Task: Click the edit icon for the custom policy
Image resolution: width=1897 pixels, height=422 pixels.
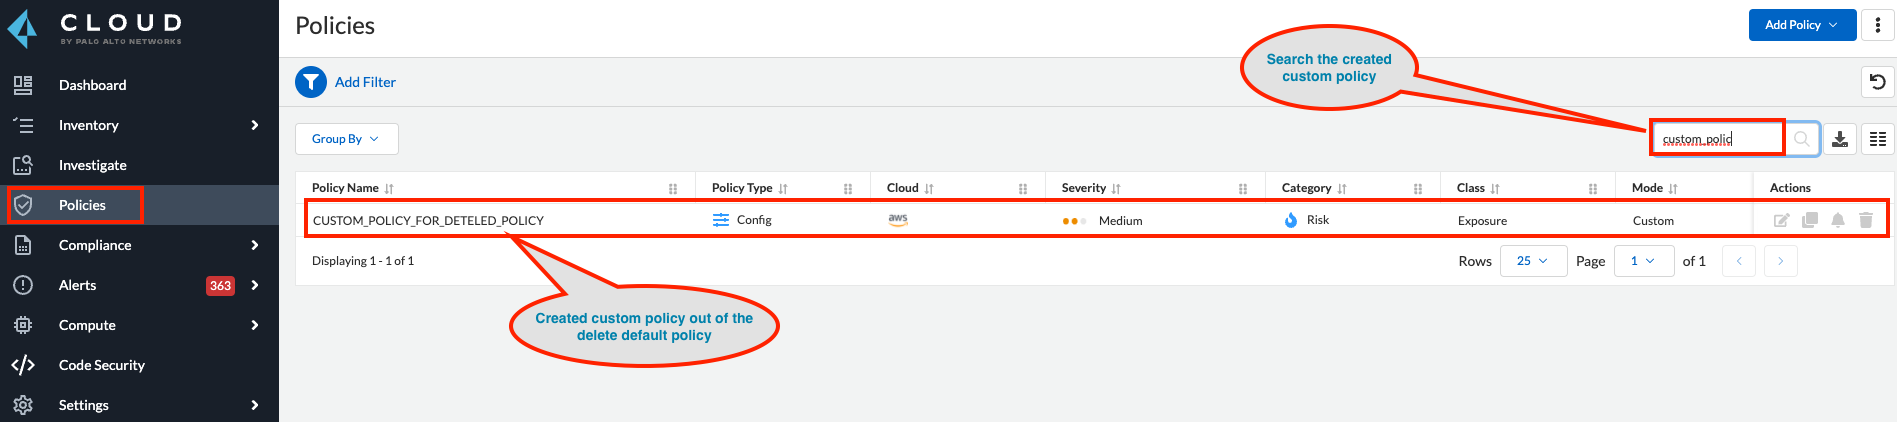Action: click(x=1781, y=220)
